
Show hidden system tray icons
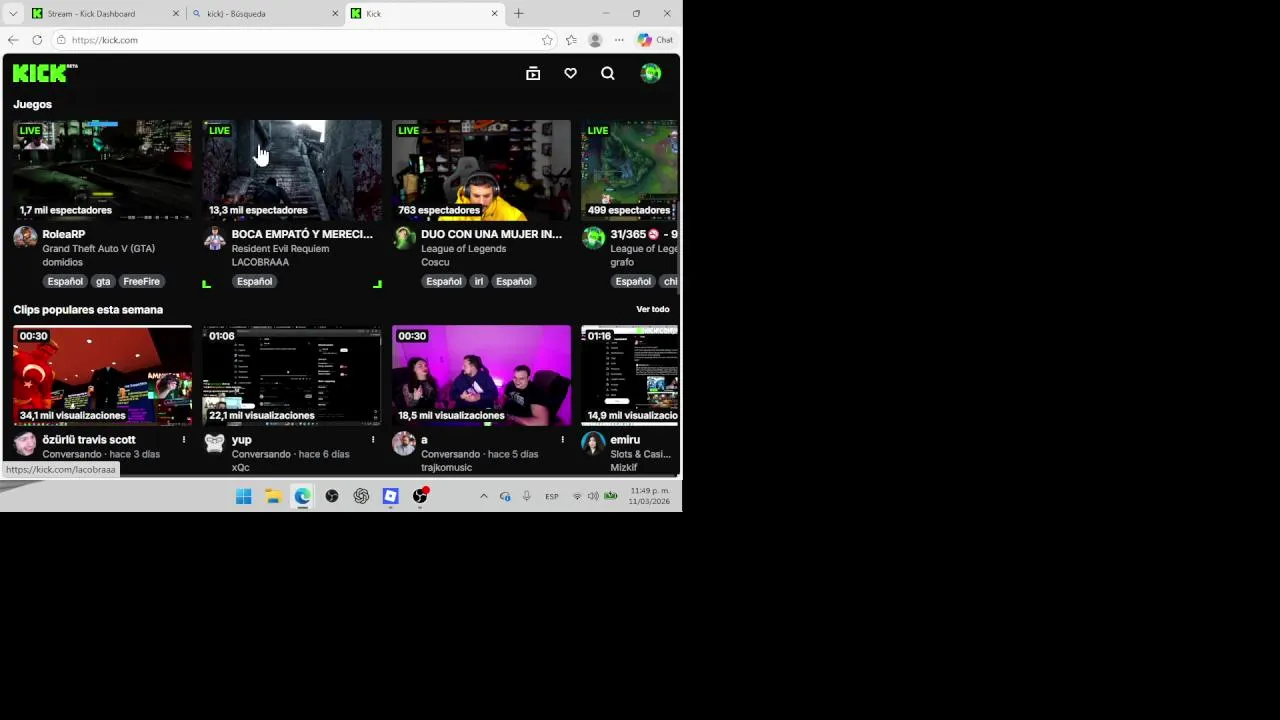[484, 496]
